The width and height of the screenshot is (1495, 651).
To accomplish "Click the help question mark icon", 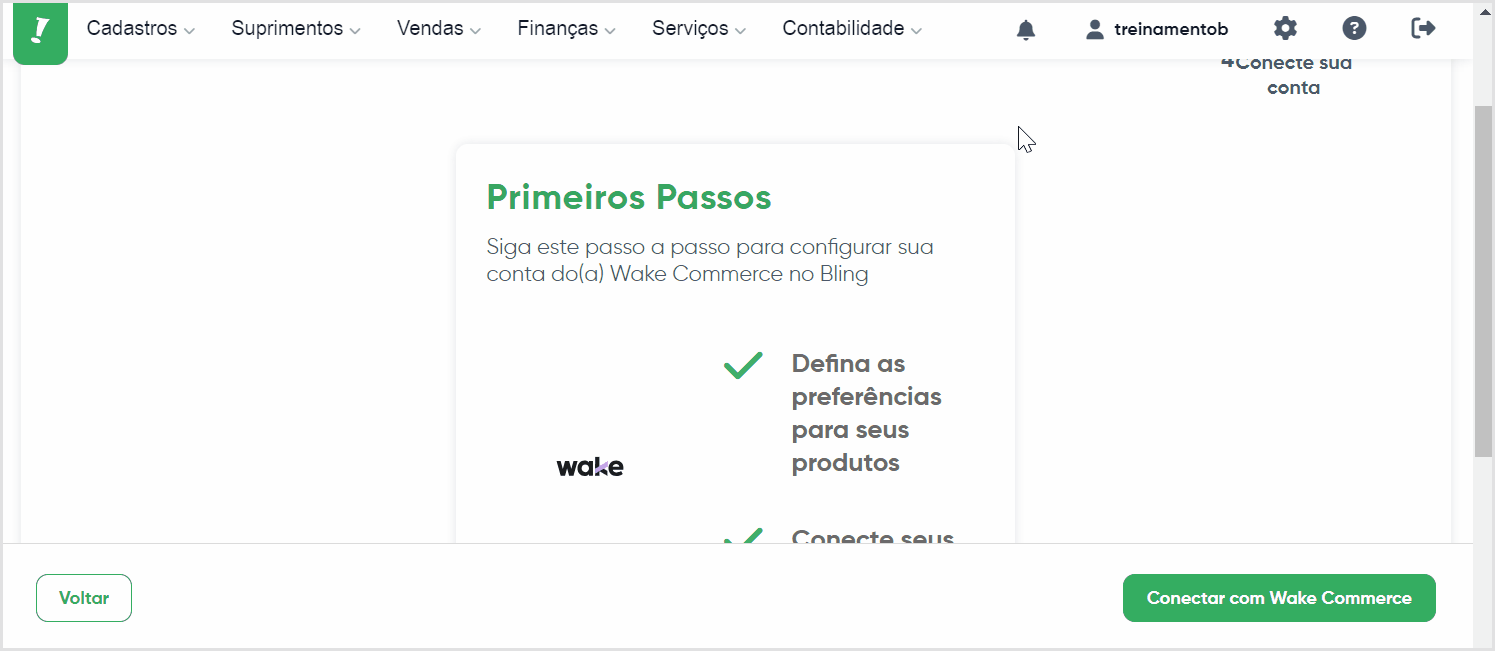I will 1354,28.
